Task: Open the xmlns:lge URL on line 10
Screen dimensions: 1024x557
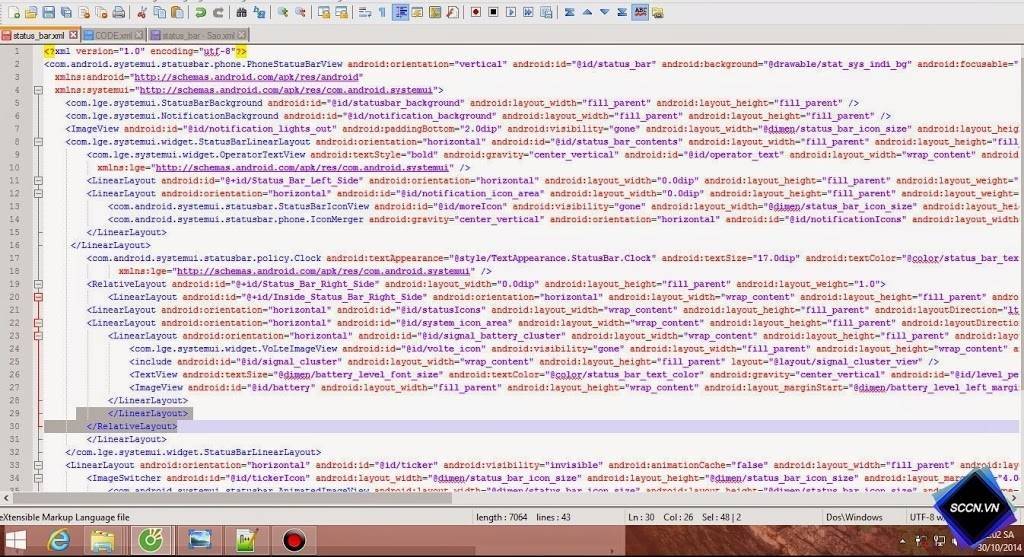Action: [x=302, y=168]
